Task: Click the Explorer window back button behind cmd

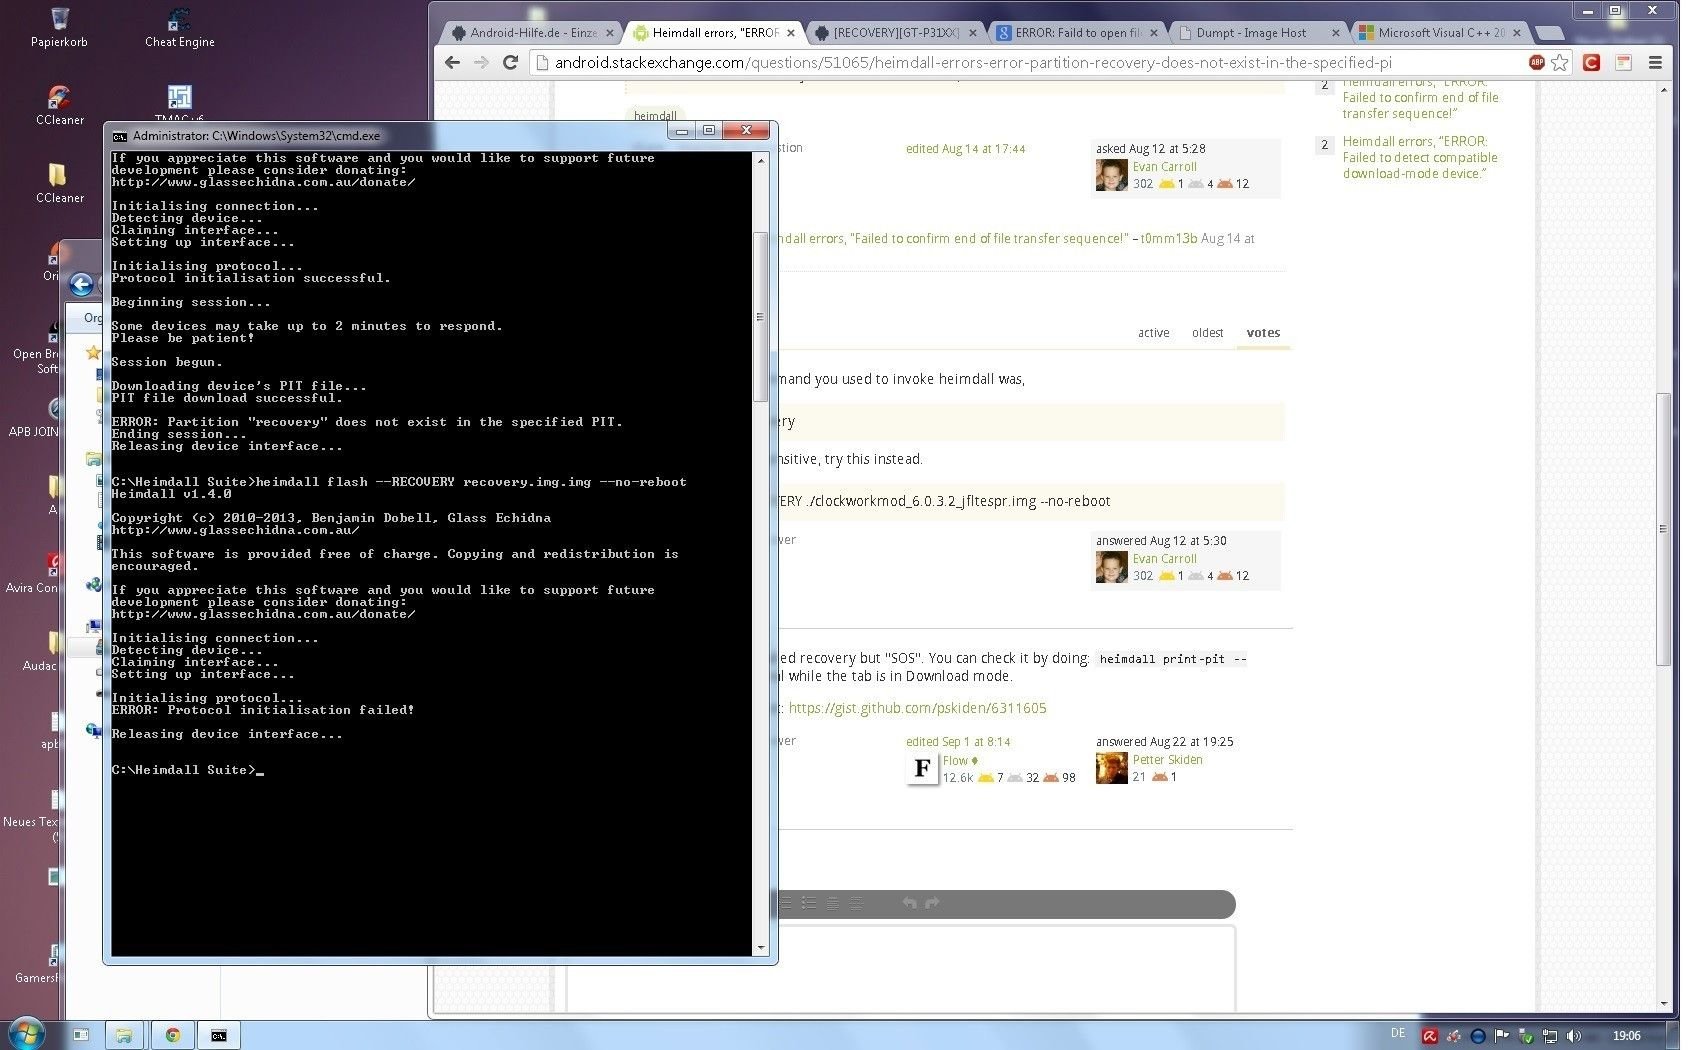Action: (x=82, y=284)
